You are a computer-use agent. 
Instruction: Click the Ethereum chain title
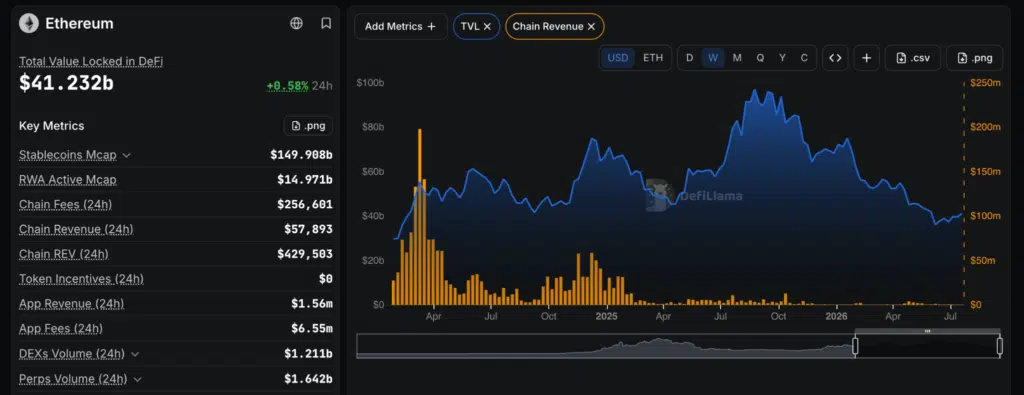click(79, 24)
